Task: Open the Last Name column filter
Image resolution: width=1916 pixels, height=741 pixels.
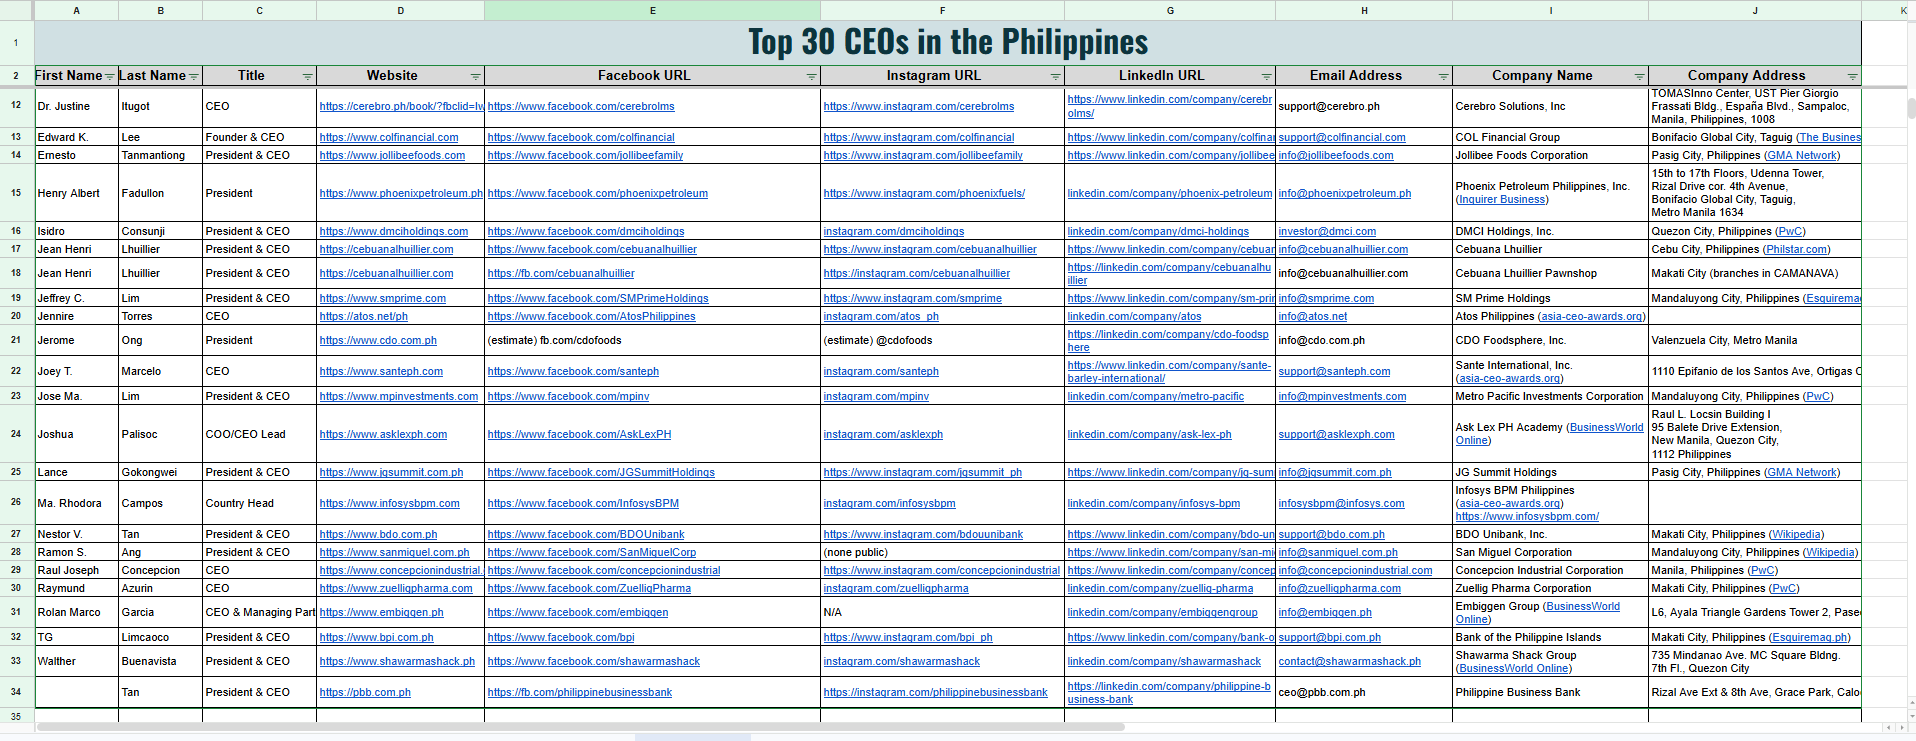Action: point(194,76)
